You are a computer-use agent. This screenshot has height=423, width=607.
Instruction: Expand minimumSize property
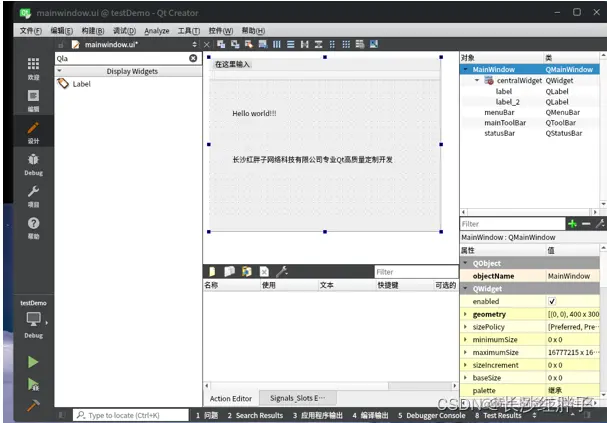pos(465,339)
